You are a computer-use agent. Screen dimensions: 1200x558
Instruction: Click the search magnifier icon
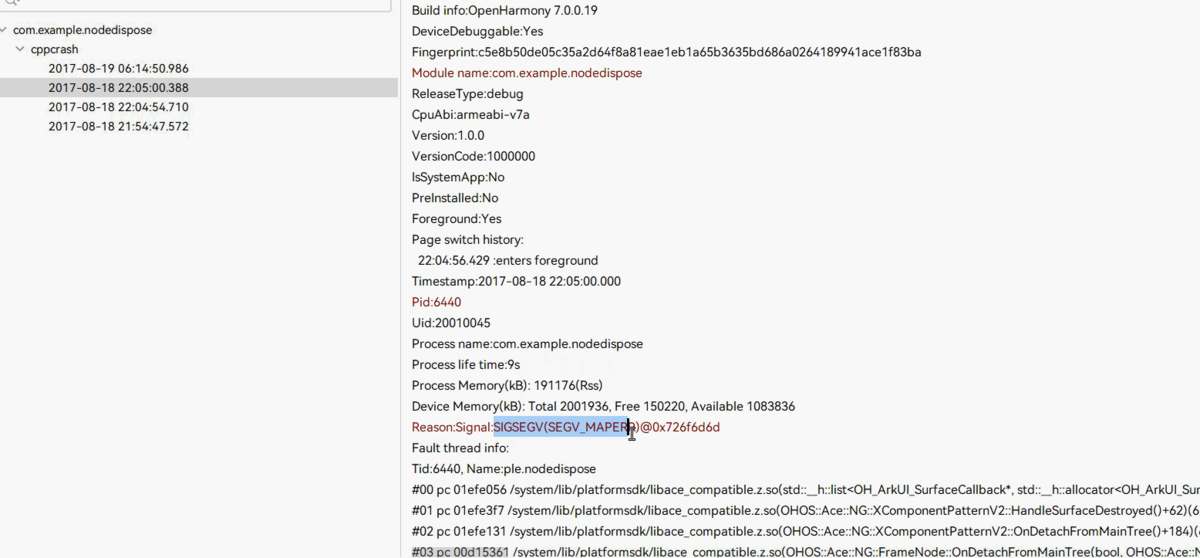coord(12,3)
